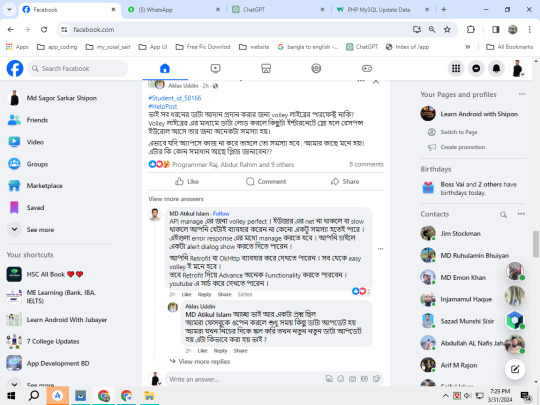Share the Aklas Uddin post
This screenshot has width=540, height=405.
[x=345, y=181]
